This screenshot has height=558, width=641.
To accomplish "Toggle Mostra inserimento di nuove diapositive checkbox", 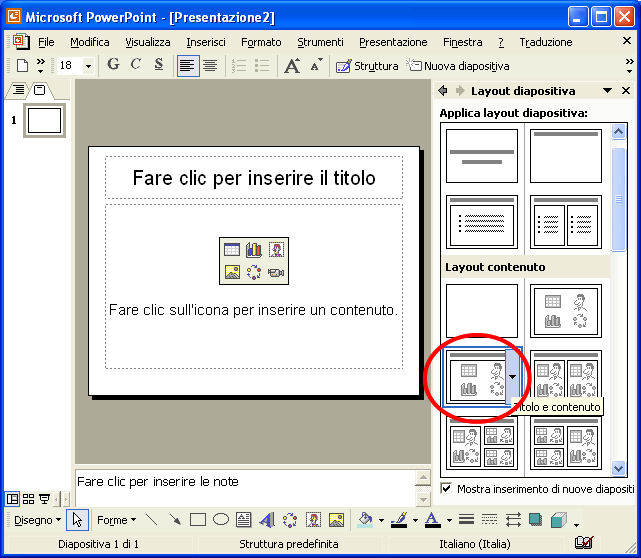I will tap(446, 489).
